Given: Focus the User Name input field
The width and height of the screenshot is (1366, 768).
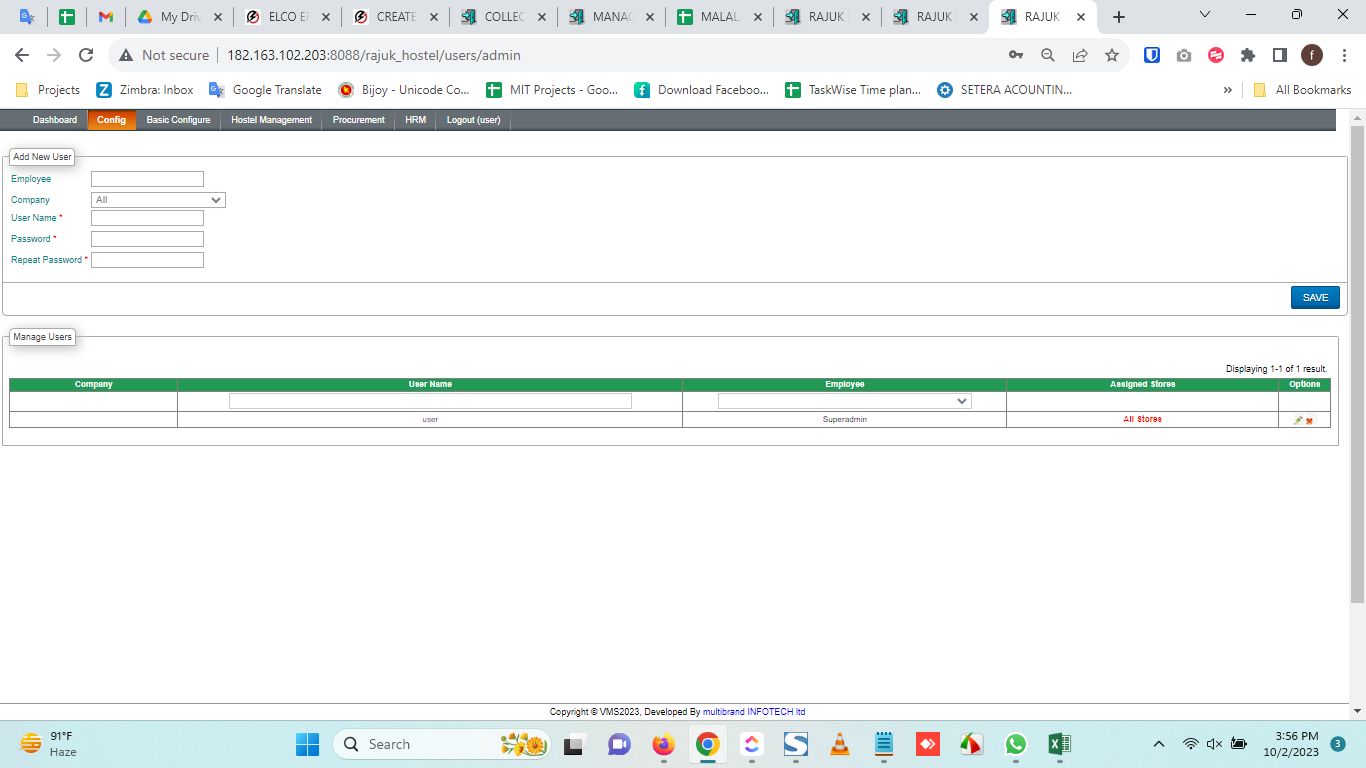Looking at the screenshot, I should point(147,218).
